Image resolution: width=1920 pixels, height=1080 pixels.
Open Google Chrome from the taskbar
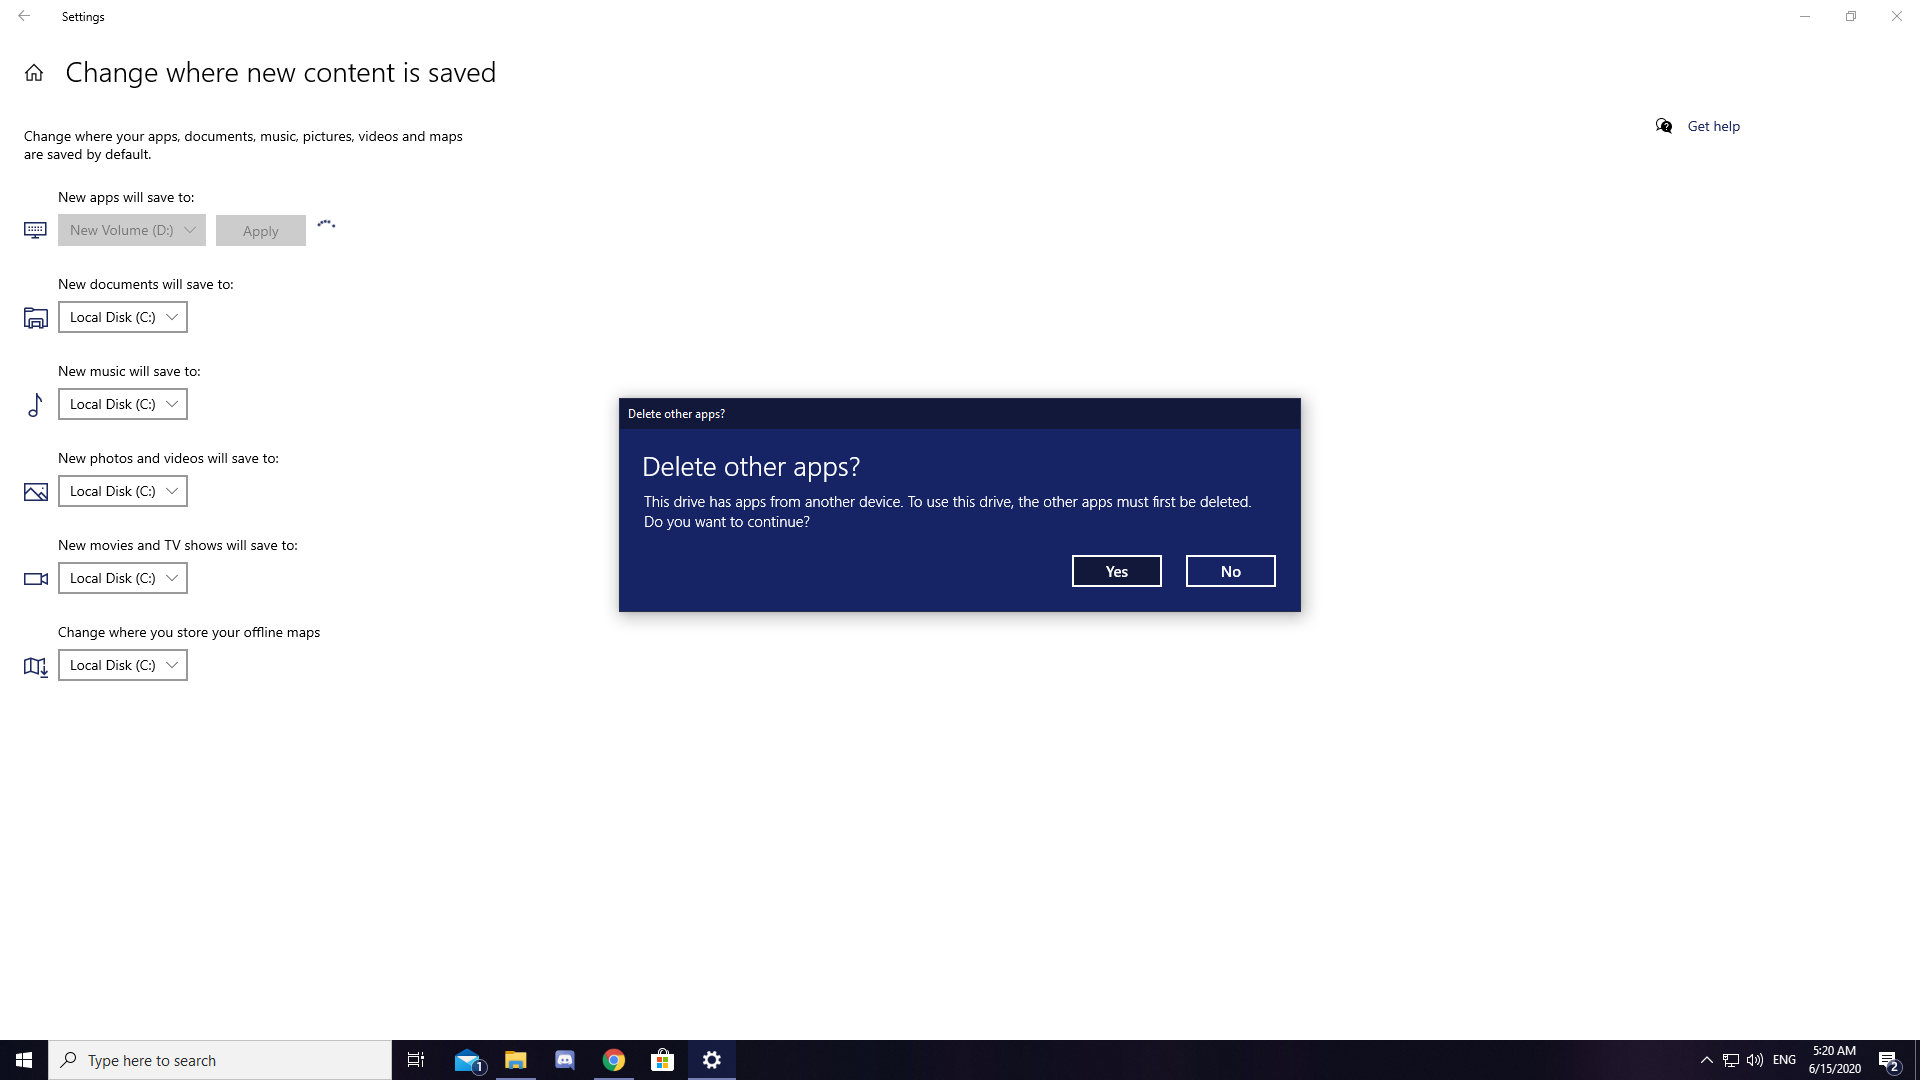pyautogui.click(x=613, y=1060)
